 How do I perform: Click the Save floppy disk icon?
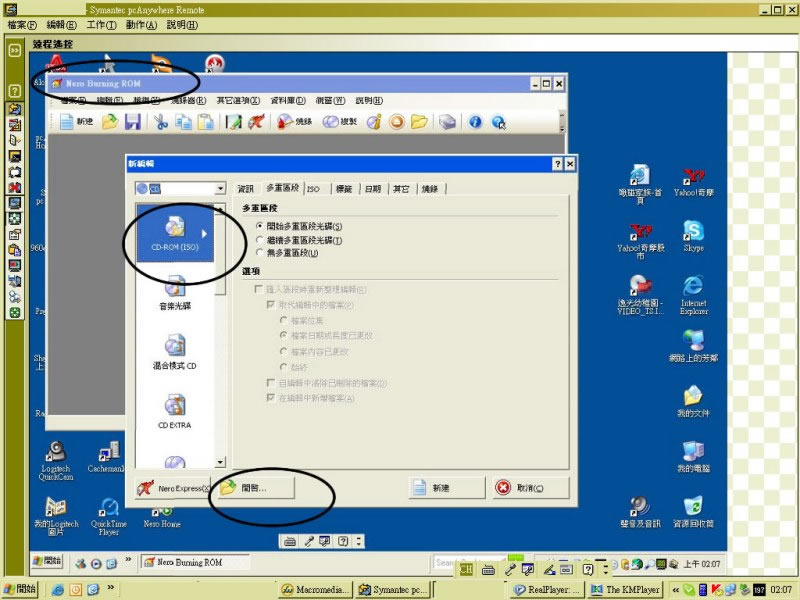click(133, 122)
